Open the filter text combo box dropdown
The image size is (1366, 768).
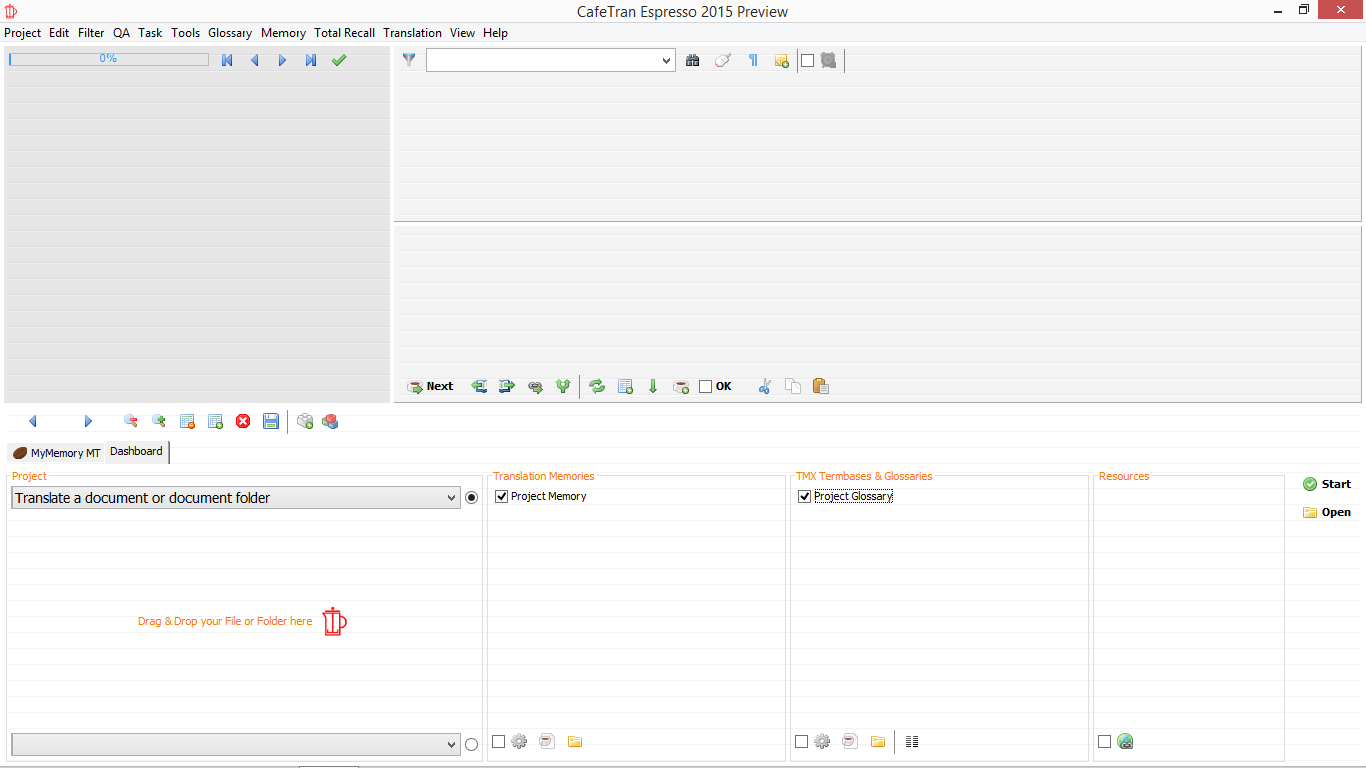667,61
